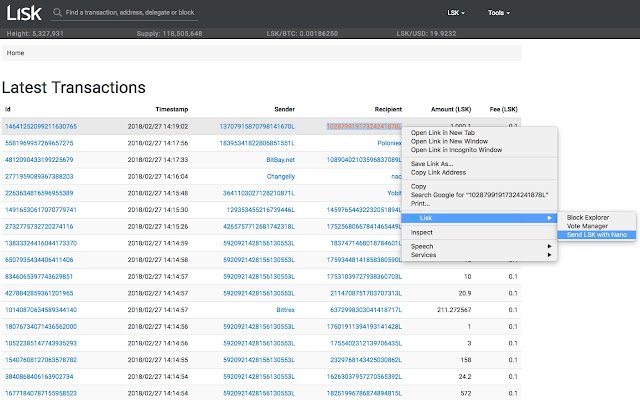Click the search magnifier icon
Viewport: 640px width, 400px height.
coord(57,13)
